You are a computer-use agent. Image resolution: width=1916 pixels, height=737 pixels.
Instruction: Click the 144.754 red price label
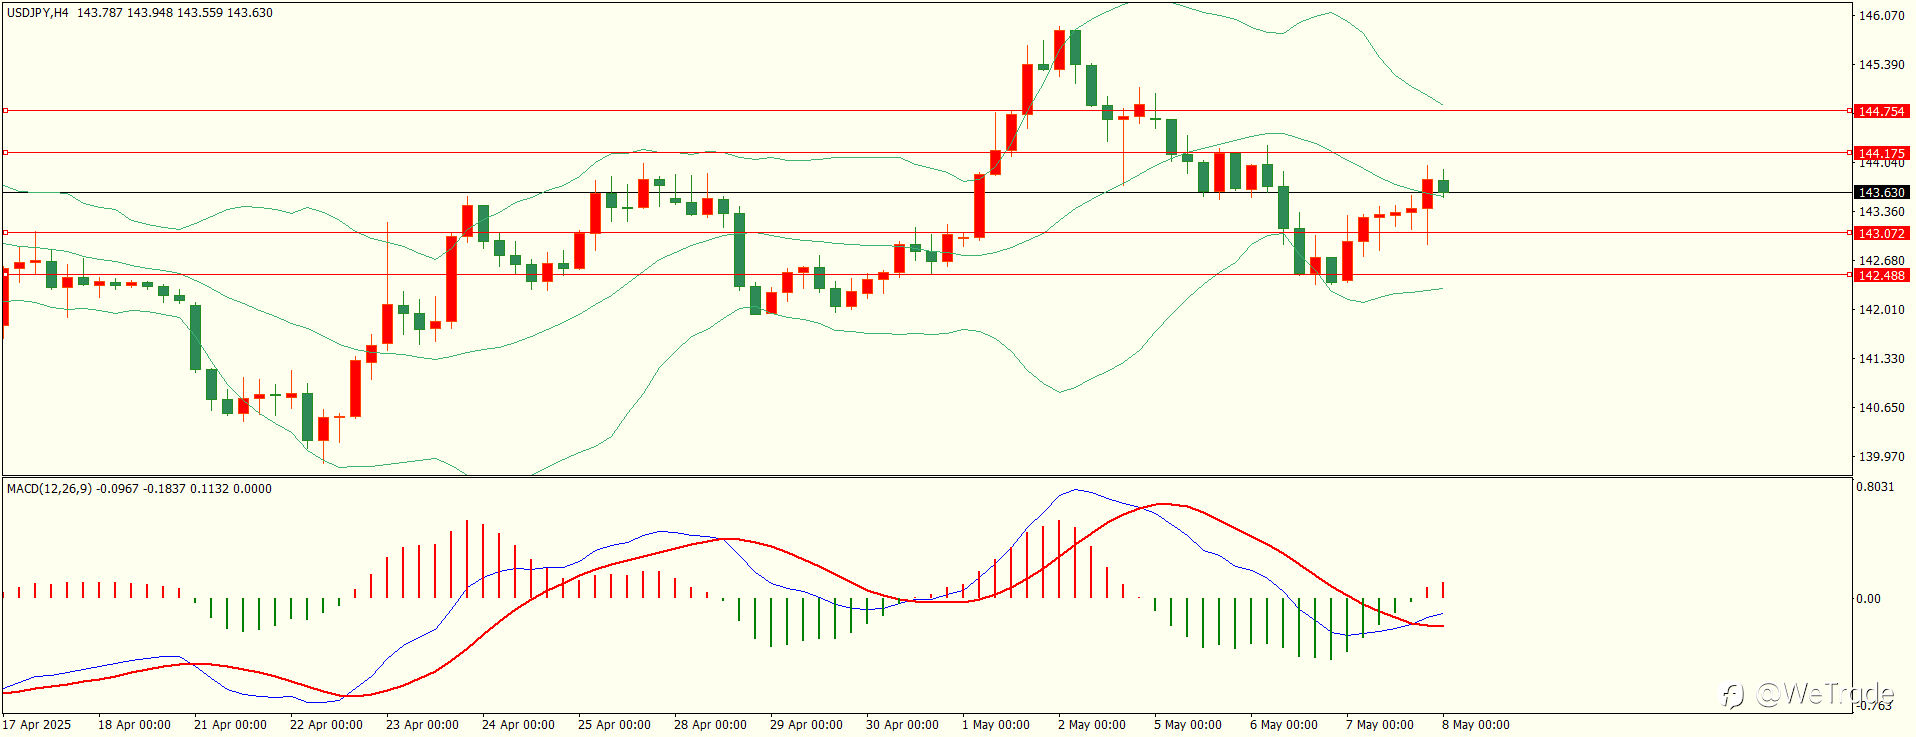click(1881, 111)
